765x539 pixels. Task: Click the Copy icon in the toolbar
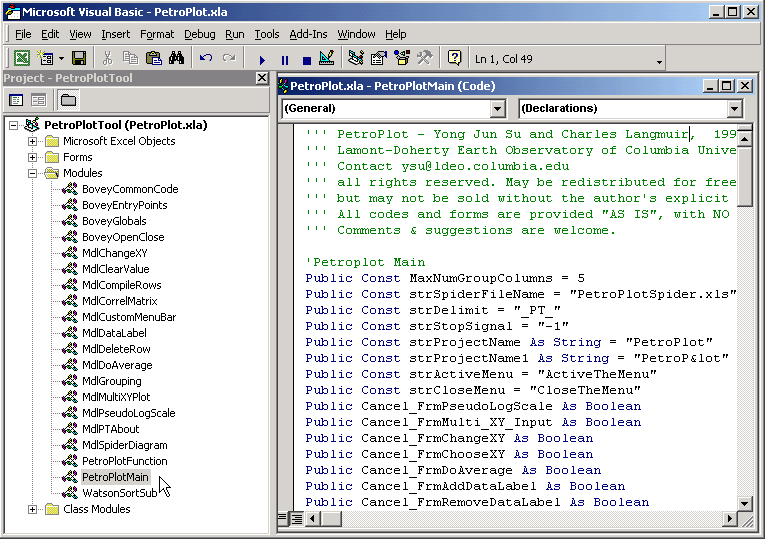130,59
